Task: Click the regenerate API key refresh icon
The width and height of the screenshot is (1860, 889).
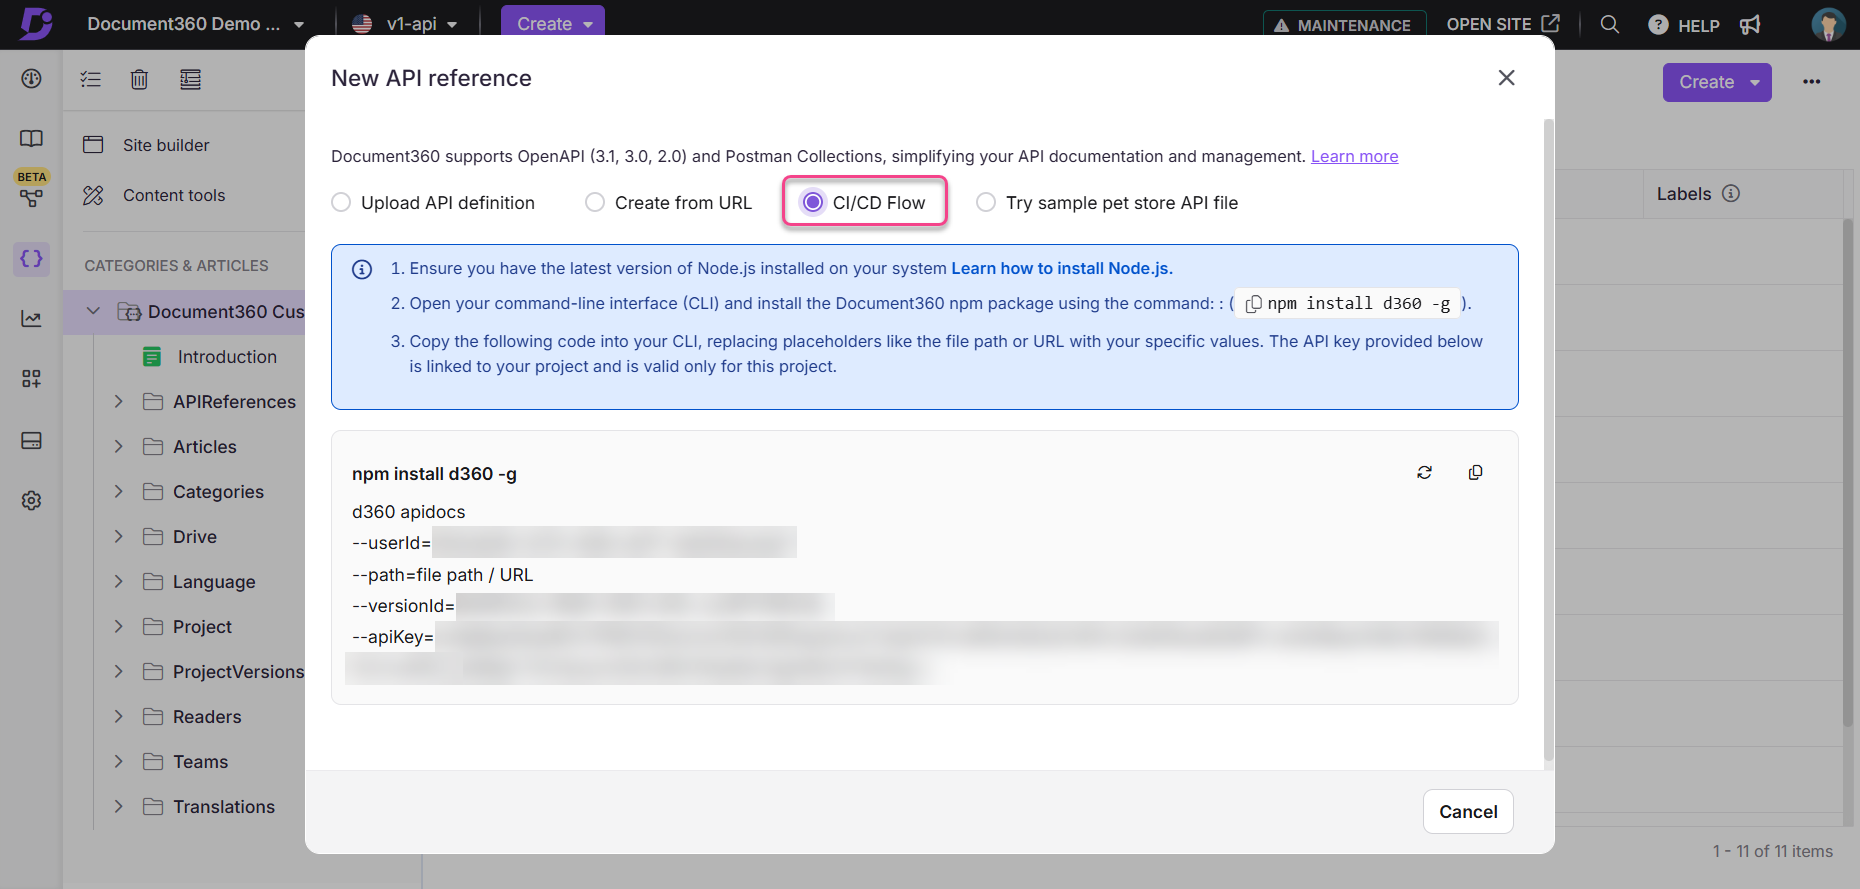Action: [x=1425, y=472]
